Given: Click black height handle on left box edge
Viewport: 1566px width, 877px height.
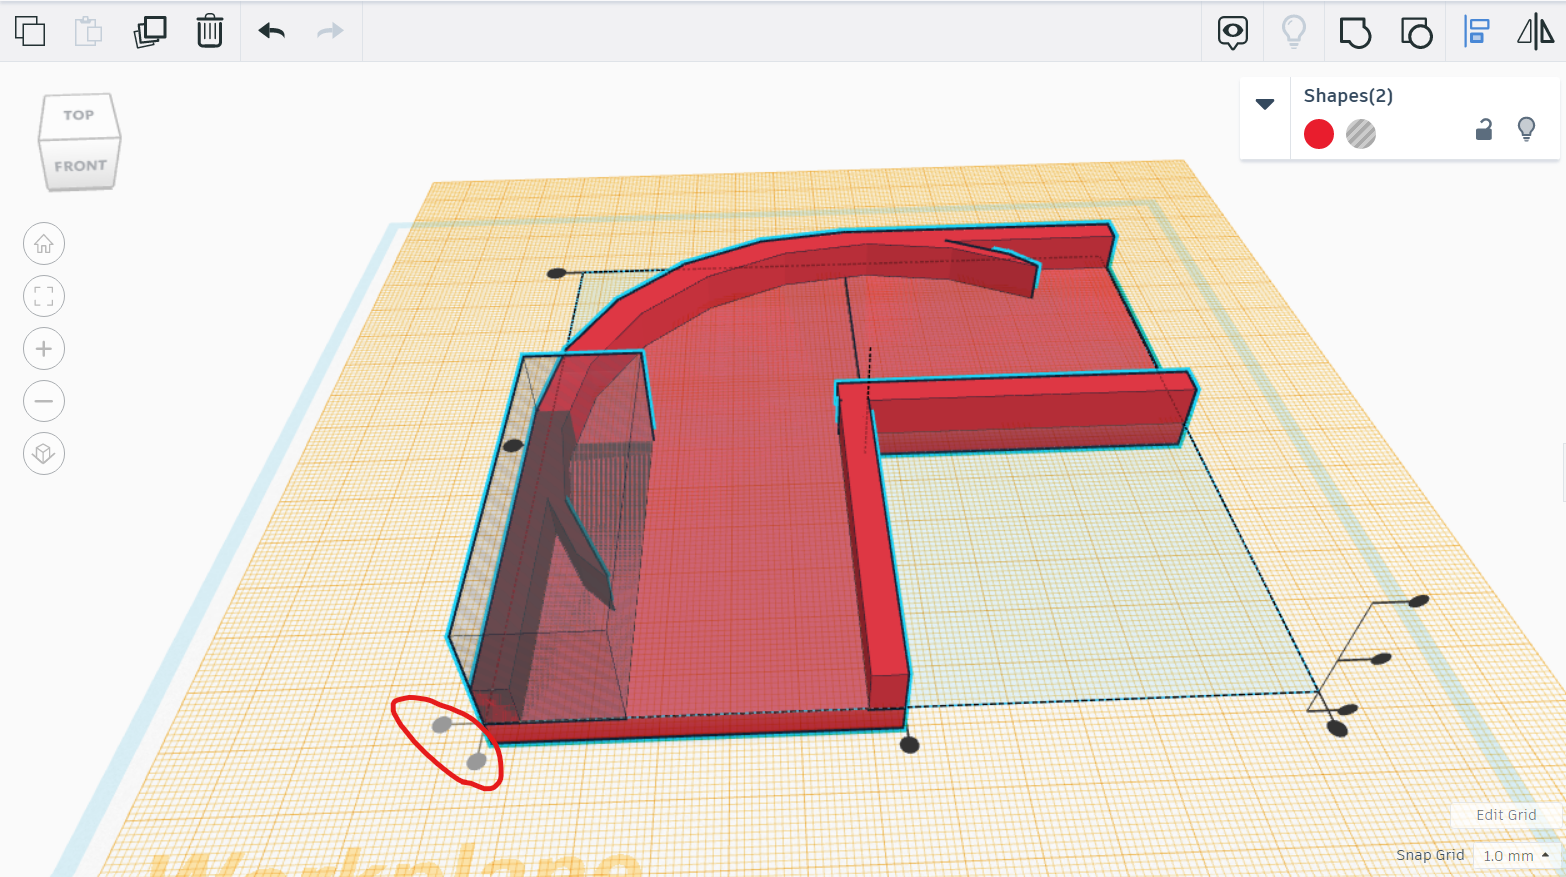Looking at the screenshot, I should (512, 445).
